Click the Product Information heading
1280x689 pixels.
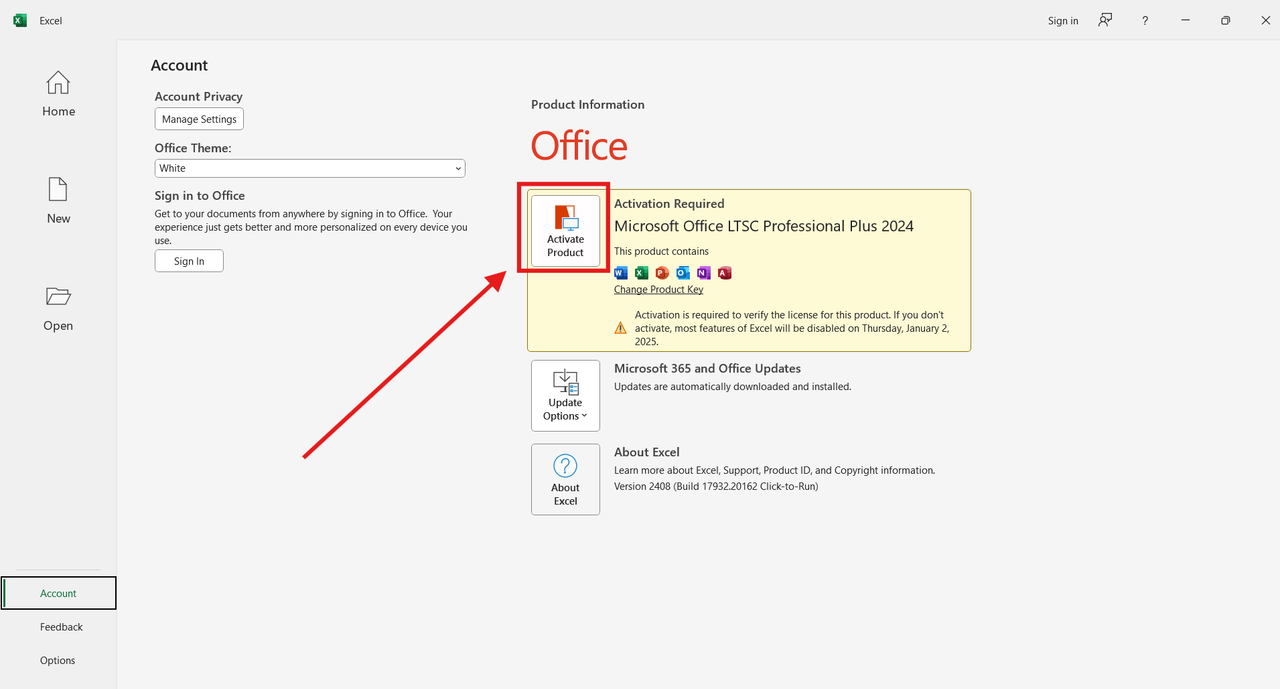(x=588, y=104)
